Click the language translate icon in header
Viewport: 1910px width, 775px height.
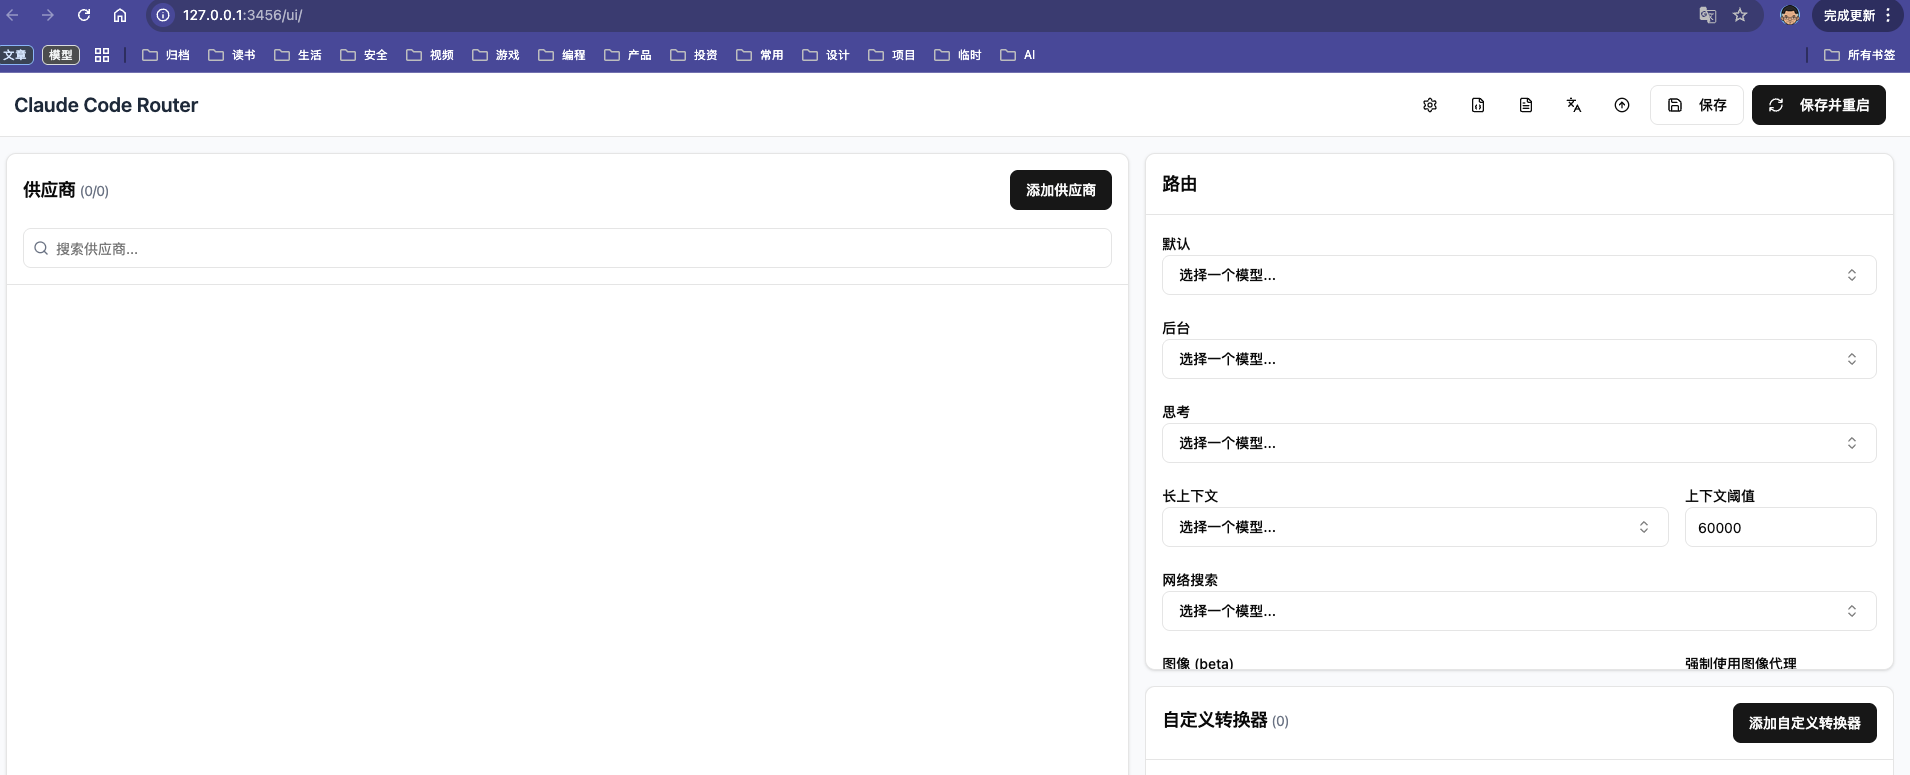tap(1574, 105)
